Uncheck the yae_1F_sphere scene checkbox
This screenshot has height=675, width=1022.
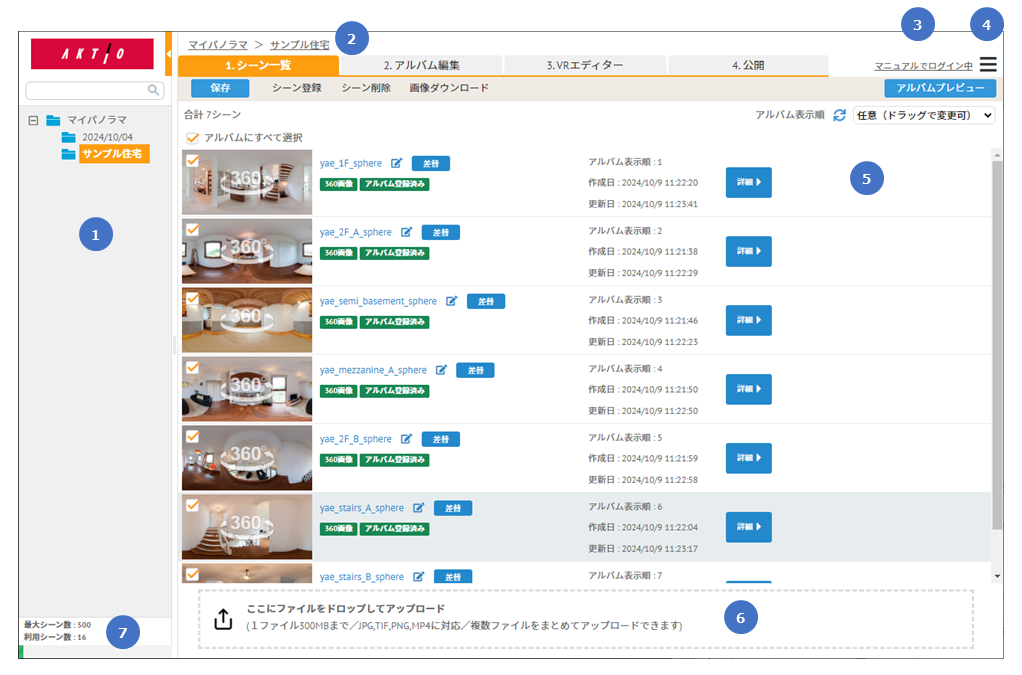192,160
